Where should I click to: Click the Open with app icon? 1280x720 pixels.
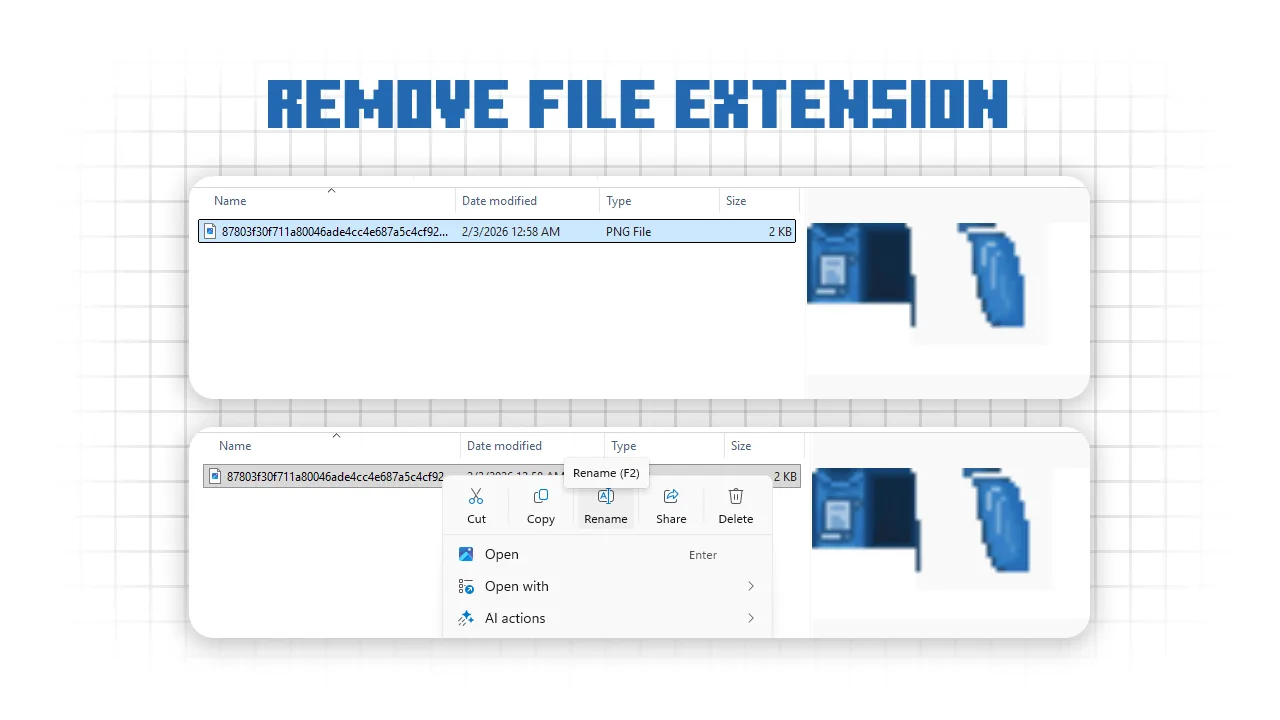point(465,586)
